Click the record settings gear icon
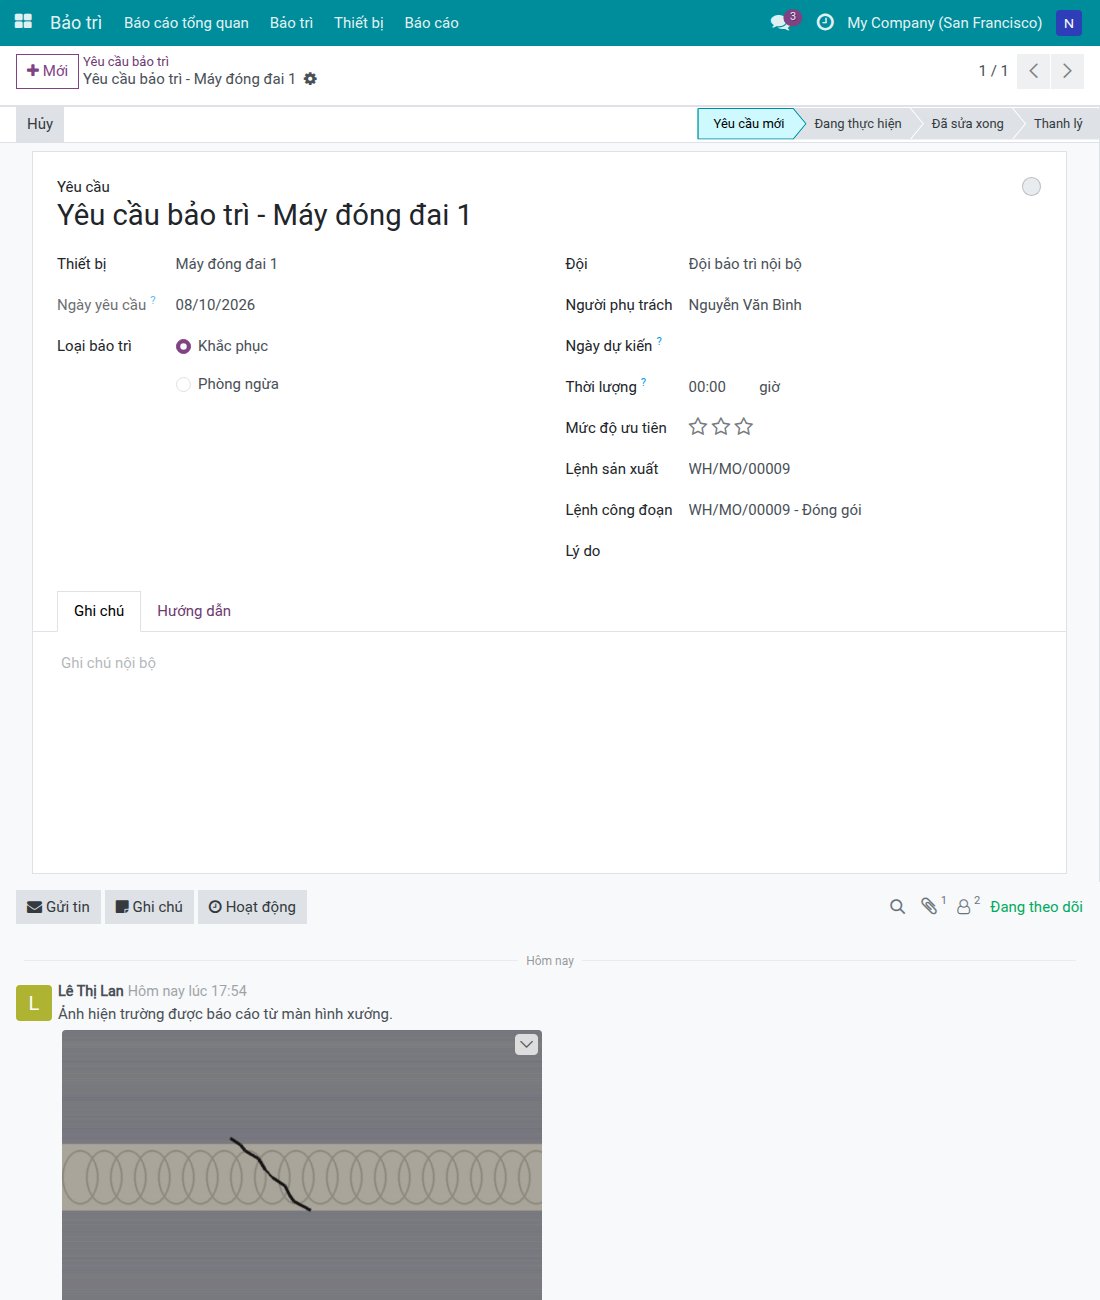 (x=310, y=79)
